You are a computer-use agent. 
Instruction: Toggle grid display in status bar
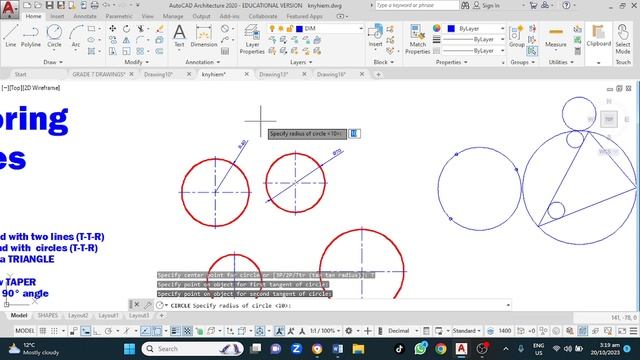(x=43, y=331)
